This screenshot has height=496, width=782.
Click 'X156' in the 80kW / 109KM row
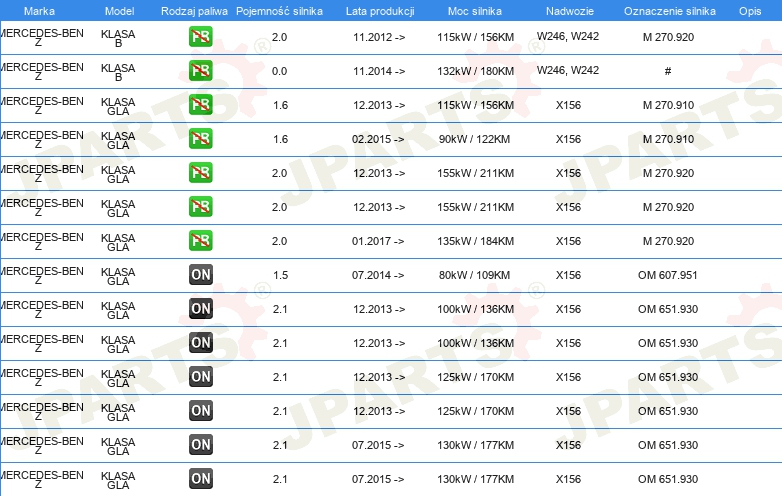click(569, 275)
